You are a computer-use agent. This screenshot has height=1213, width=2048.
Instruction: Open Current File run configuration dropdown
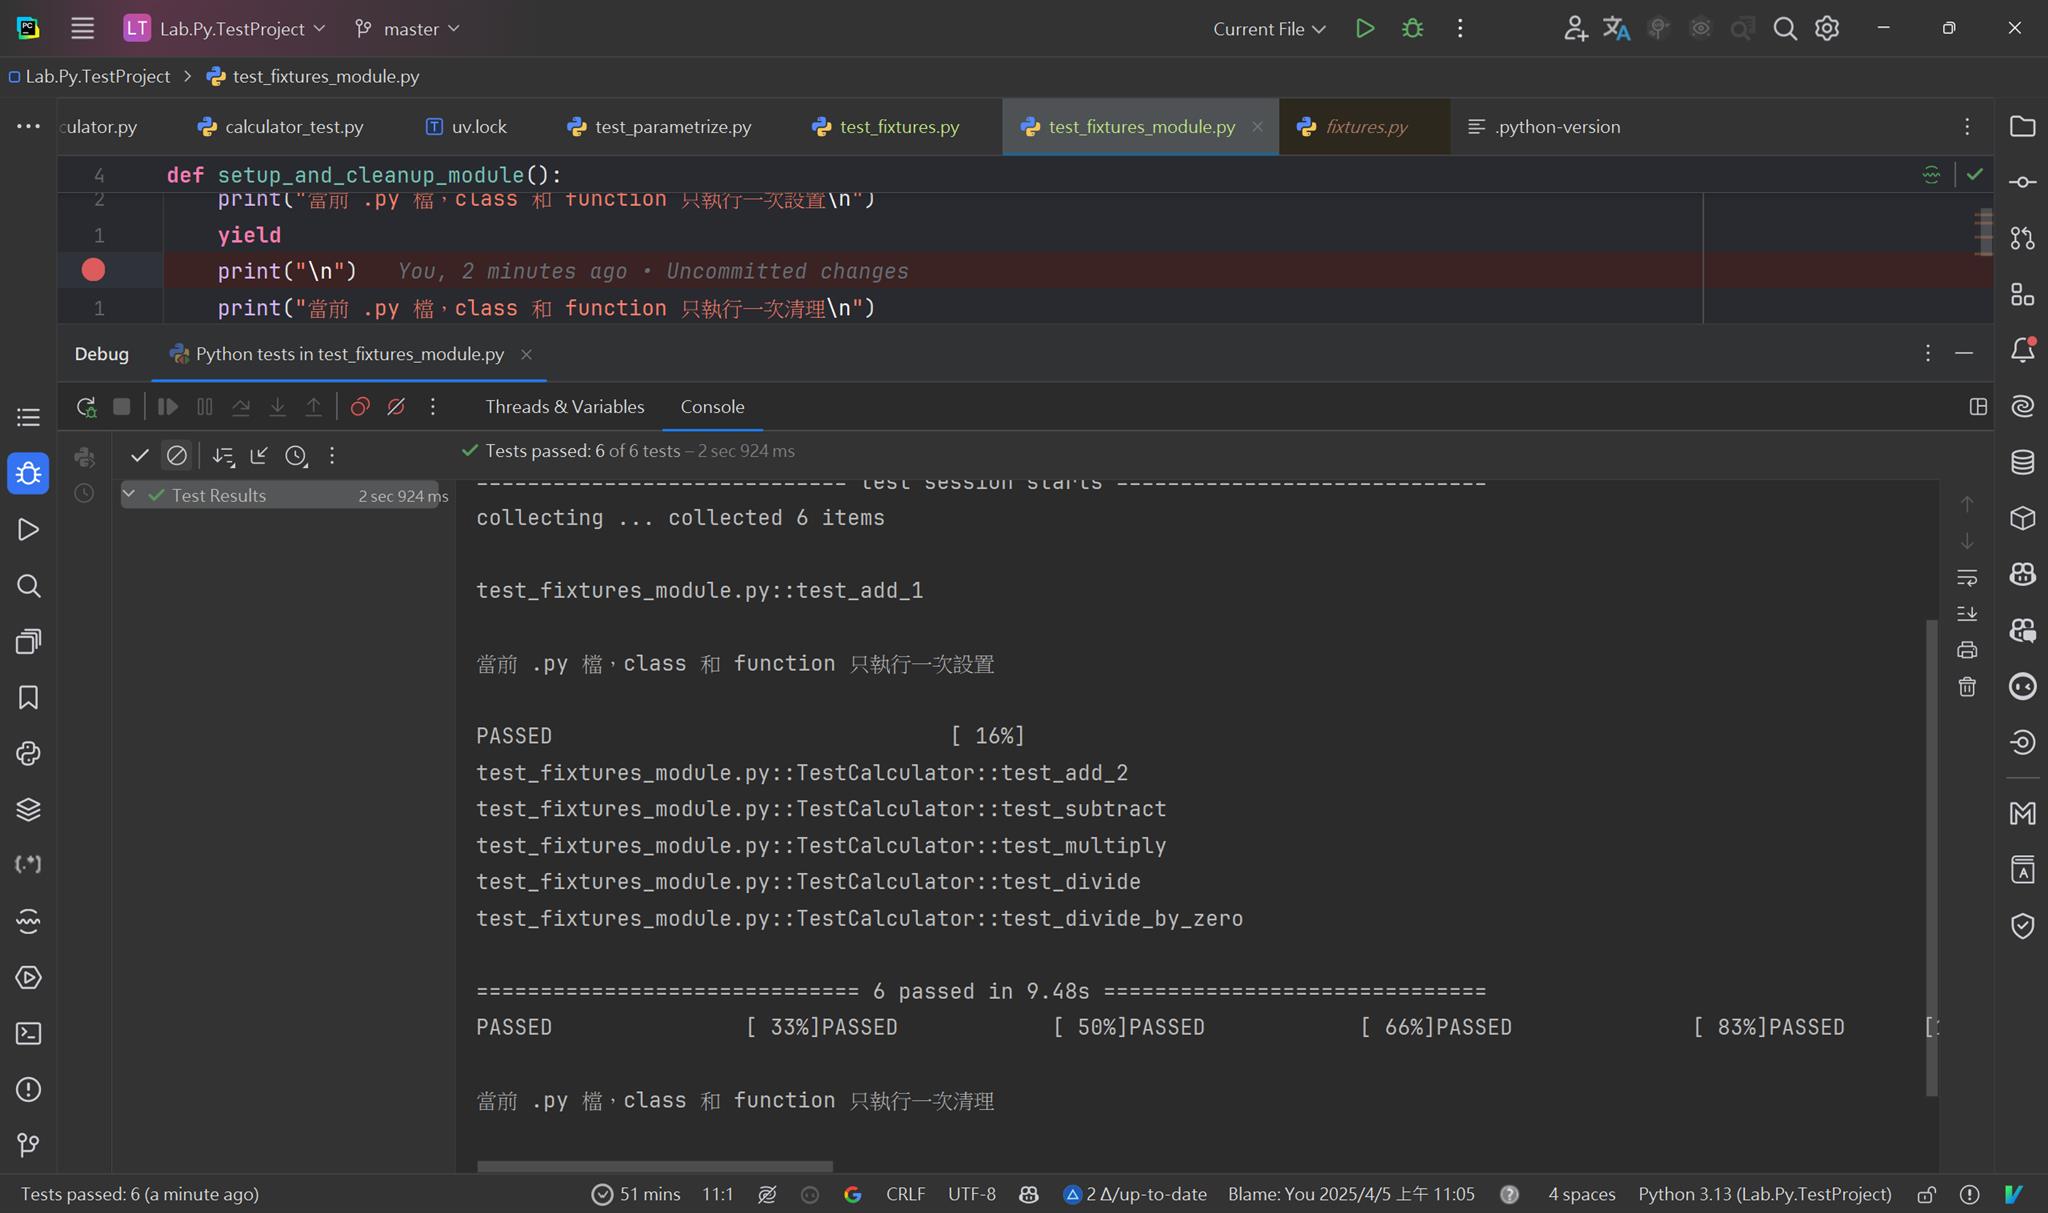1268,29
